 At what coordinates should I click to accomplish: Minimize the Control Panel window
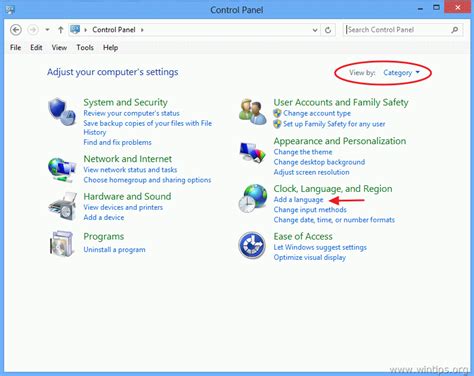[421, 8]
